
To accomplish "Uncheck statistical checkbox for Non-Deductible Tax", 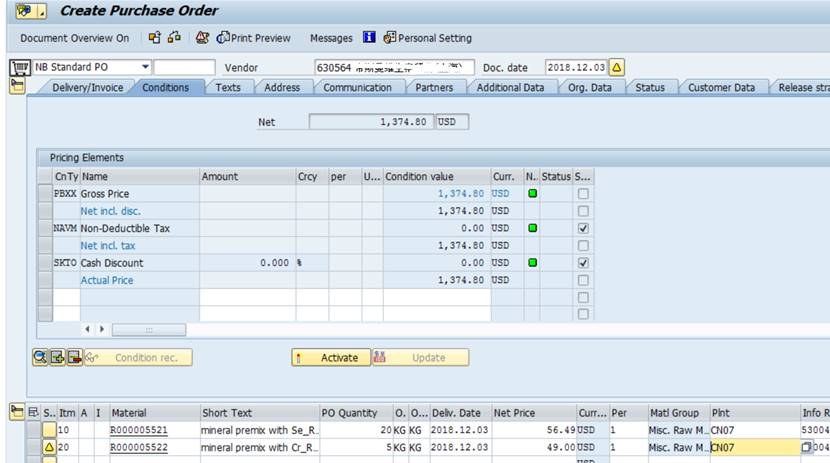I will [583, 229].
